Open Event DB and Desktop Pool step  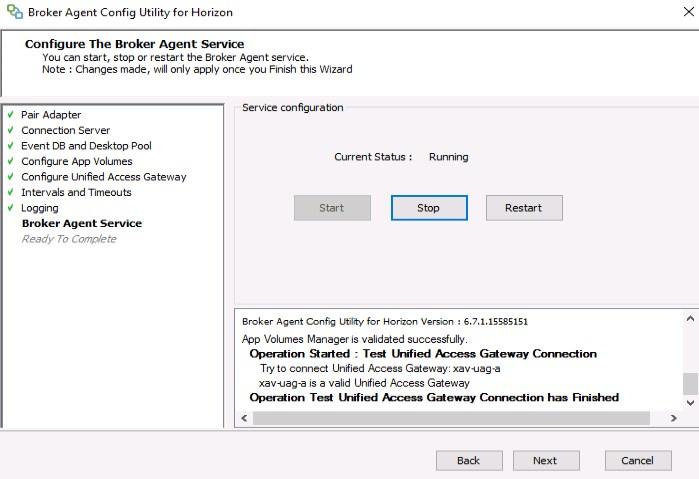click(x=86, y=146)
